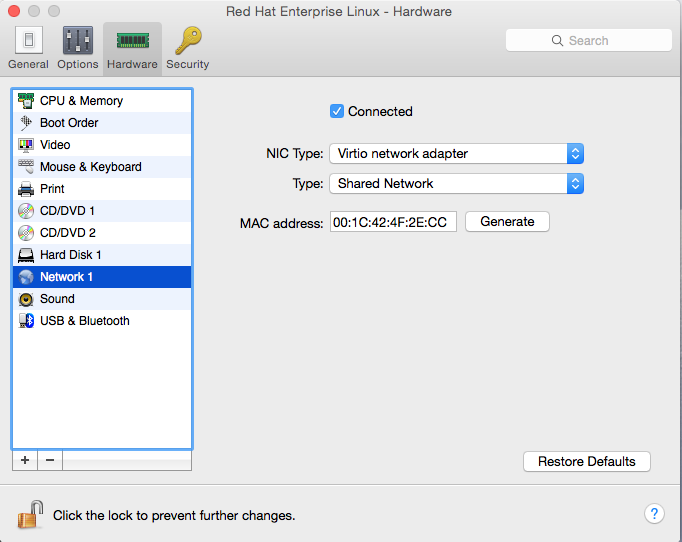Image resolution: width=682 pixels, height=542 pixels.
Task: Select 'Boot Order' text in list
Action: tap(69, 123)
